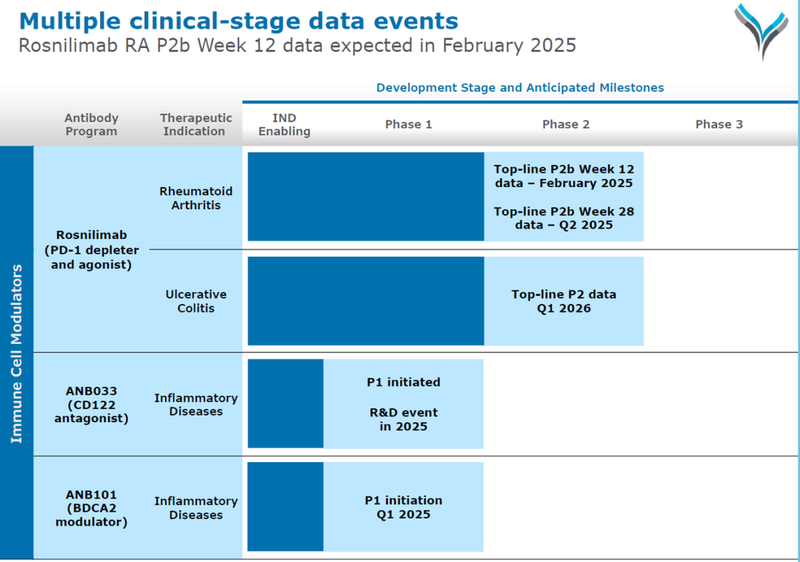Image resolution: width=800 pixels, height=562 pixels.
Task: Click the Ulcerative Colitis indication label
Action: (x=196, y=301)
